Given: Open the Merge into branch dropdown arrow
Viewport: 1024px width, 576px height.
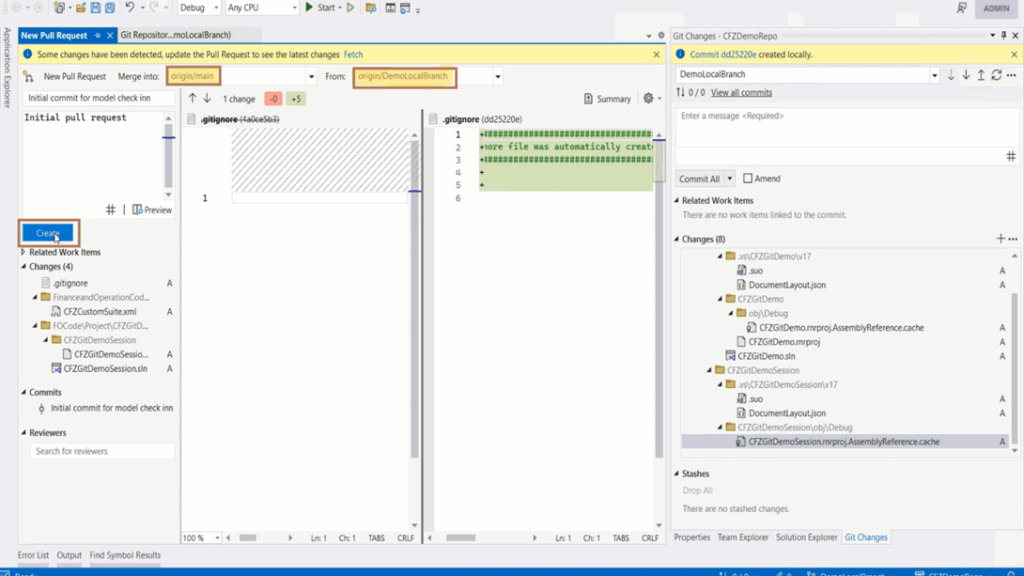Looking at the screenshot, I should click(311, 76).
